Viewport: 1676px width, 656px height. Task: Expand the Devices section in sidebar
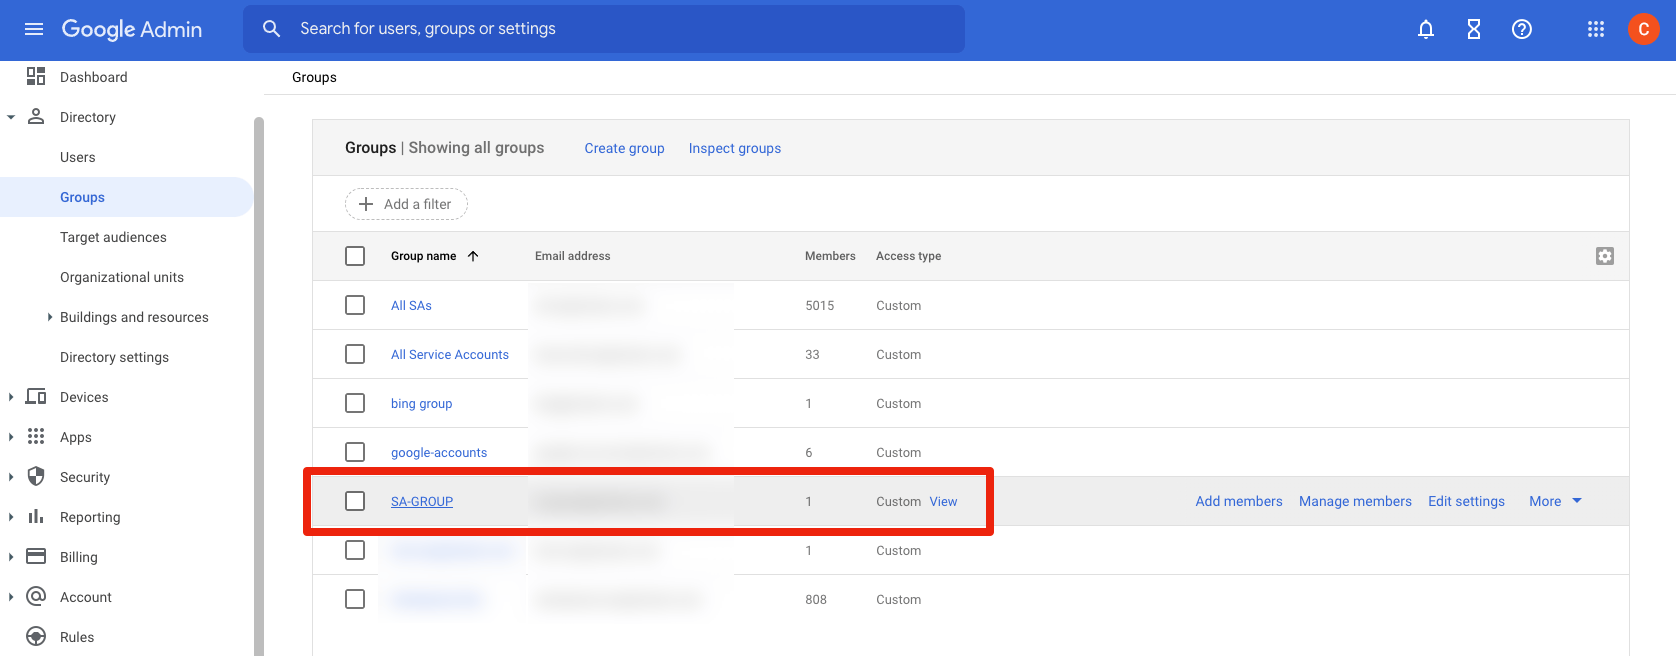11,397
